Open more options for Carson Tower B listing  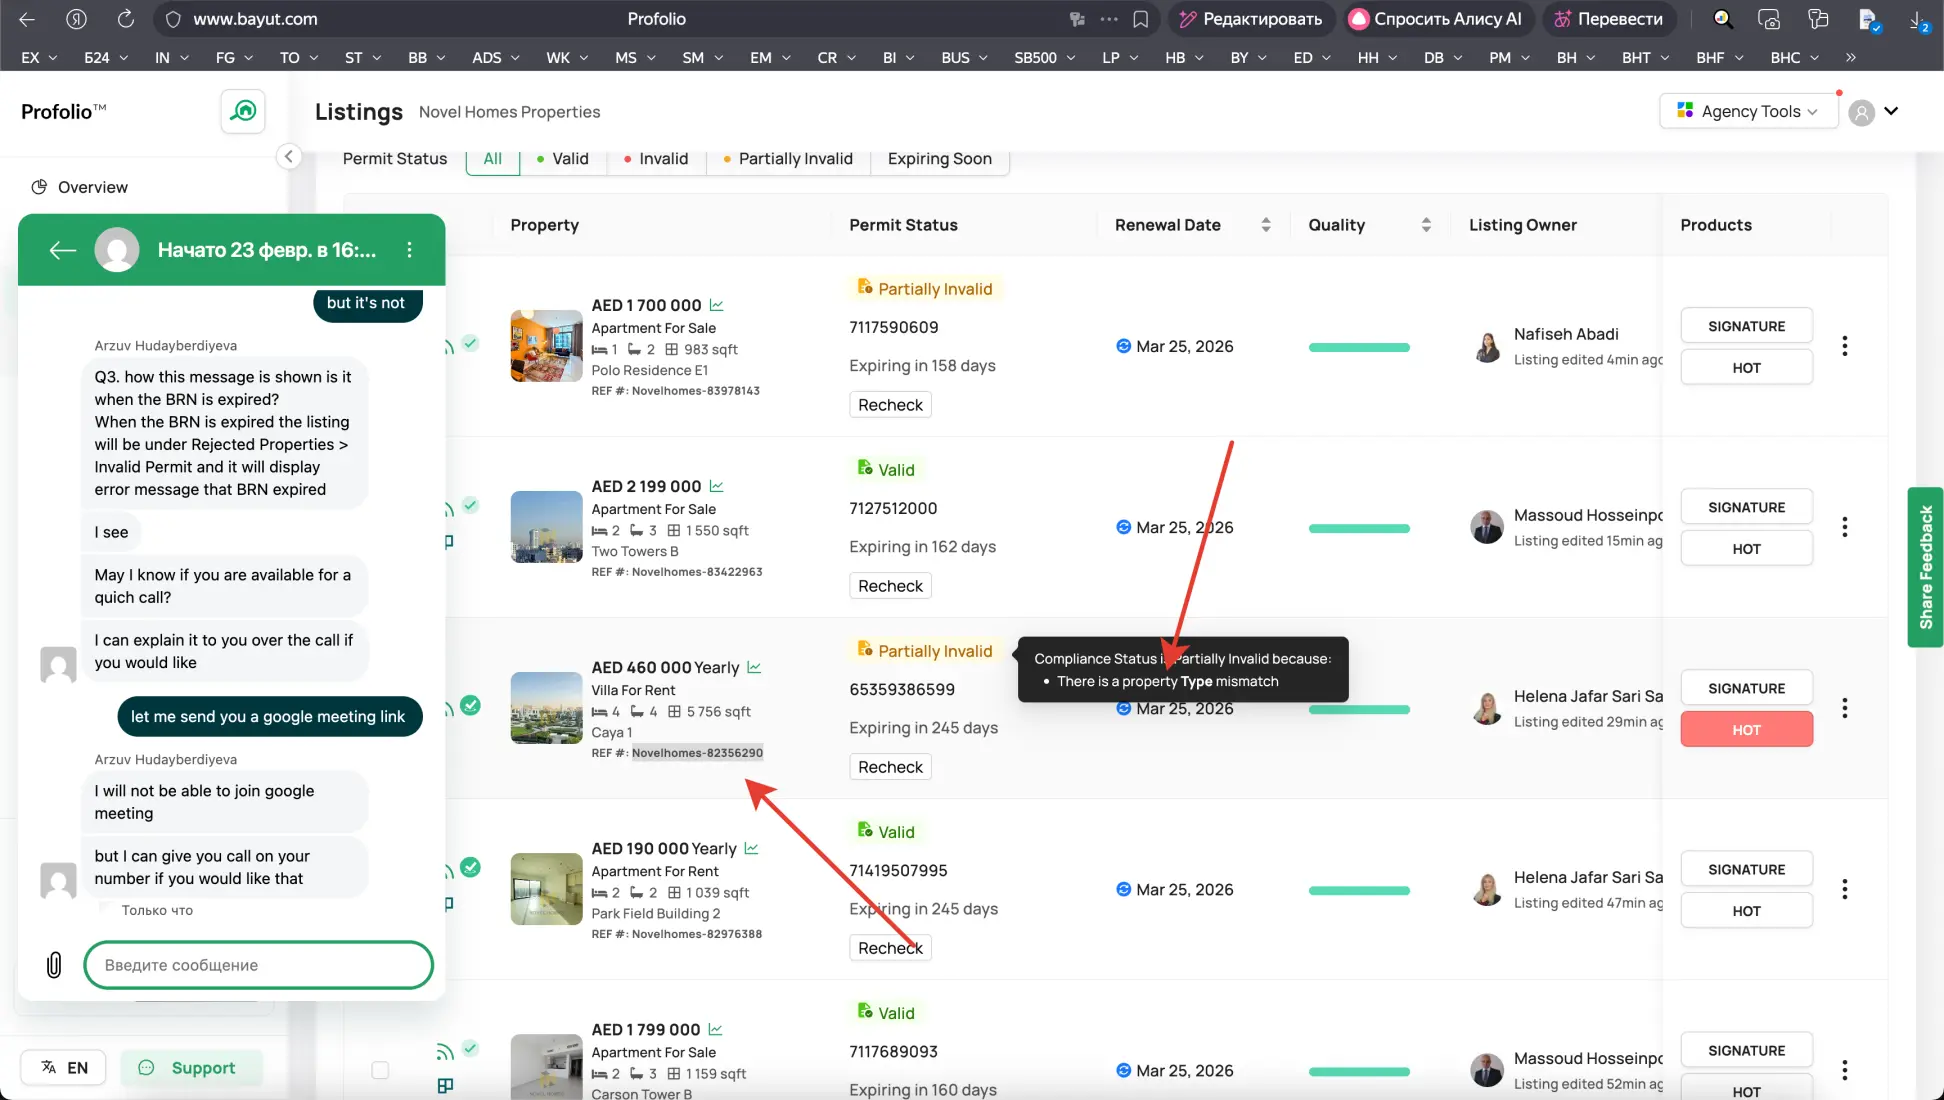(x=1845, y=1070)
